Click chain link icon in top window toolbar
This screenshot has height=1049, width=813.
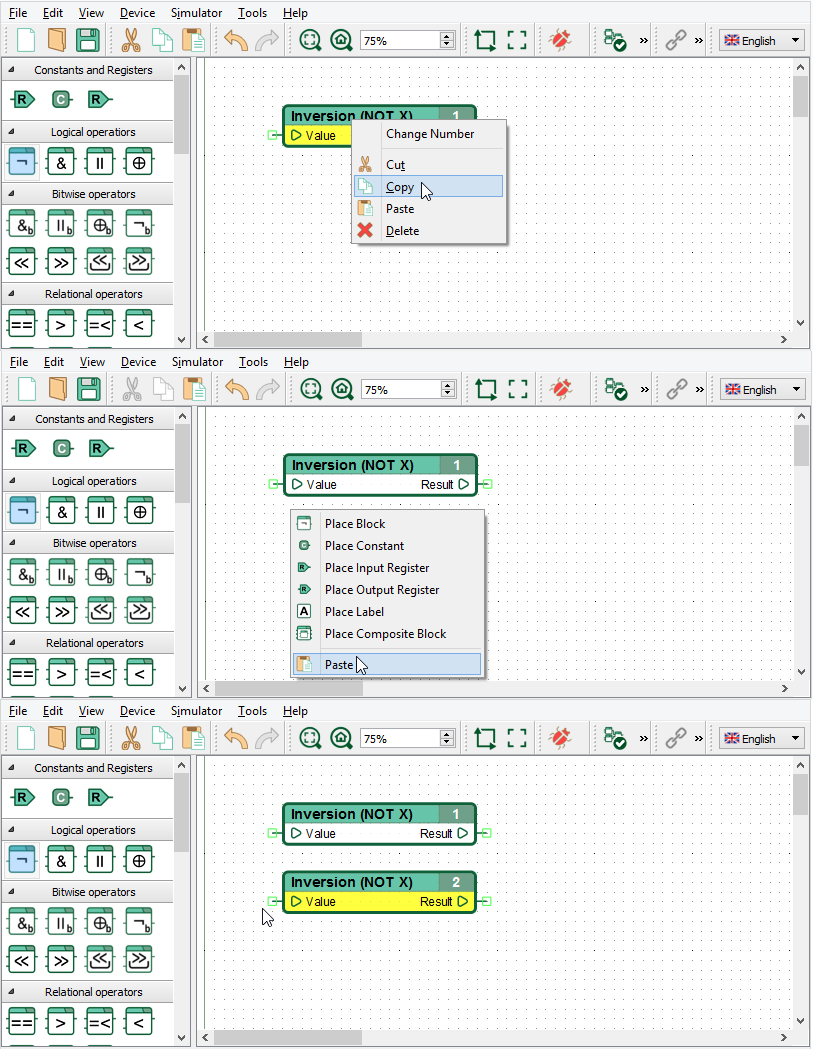coord(676,40)
